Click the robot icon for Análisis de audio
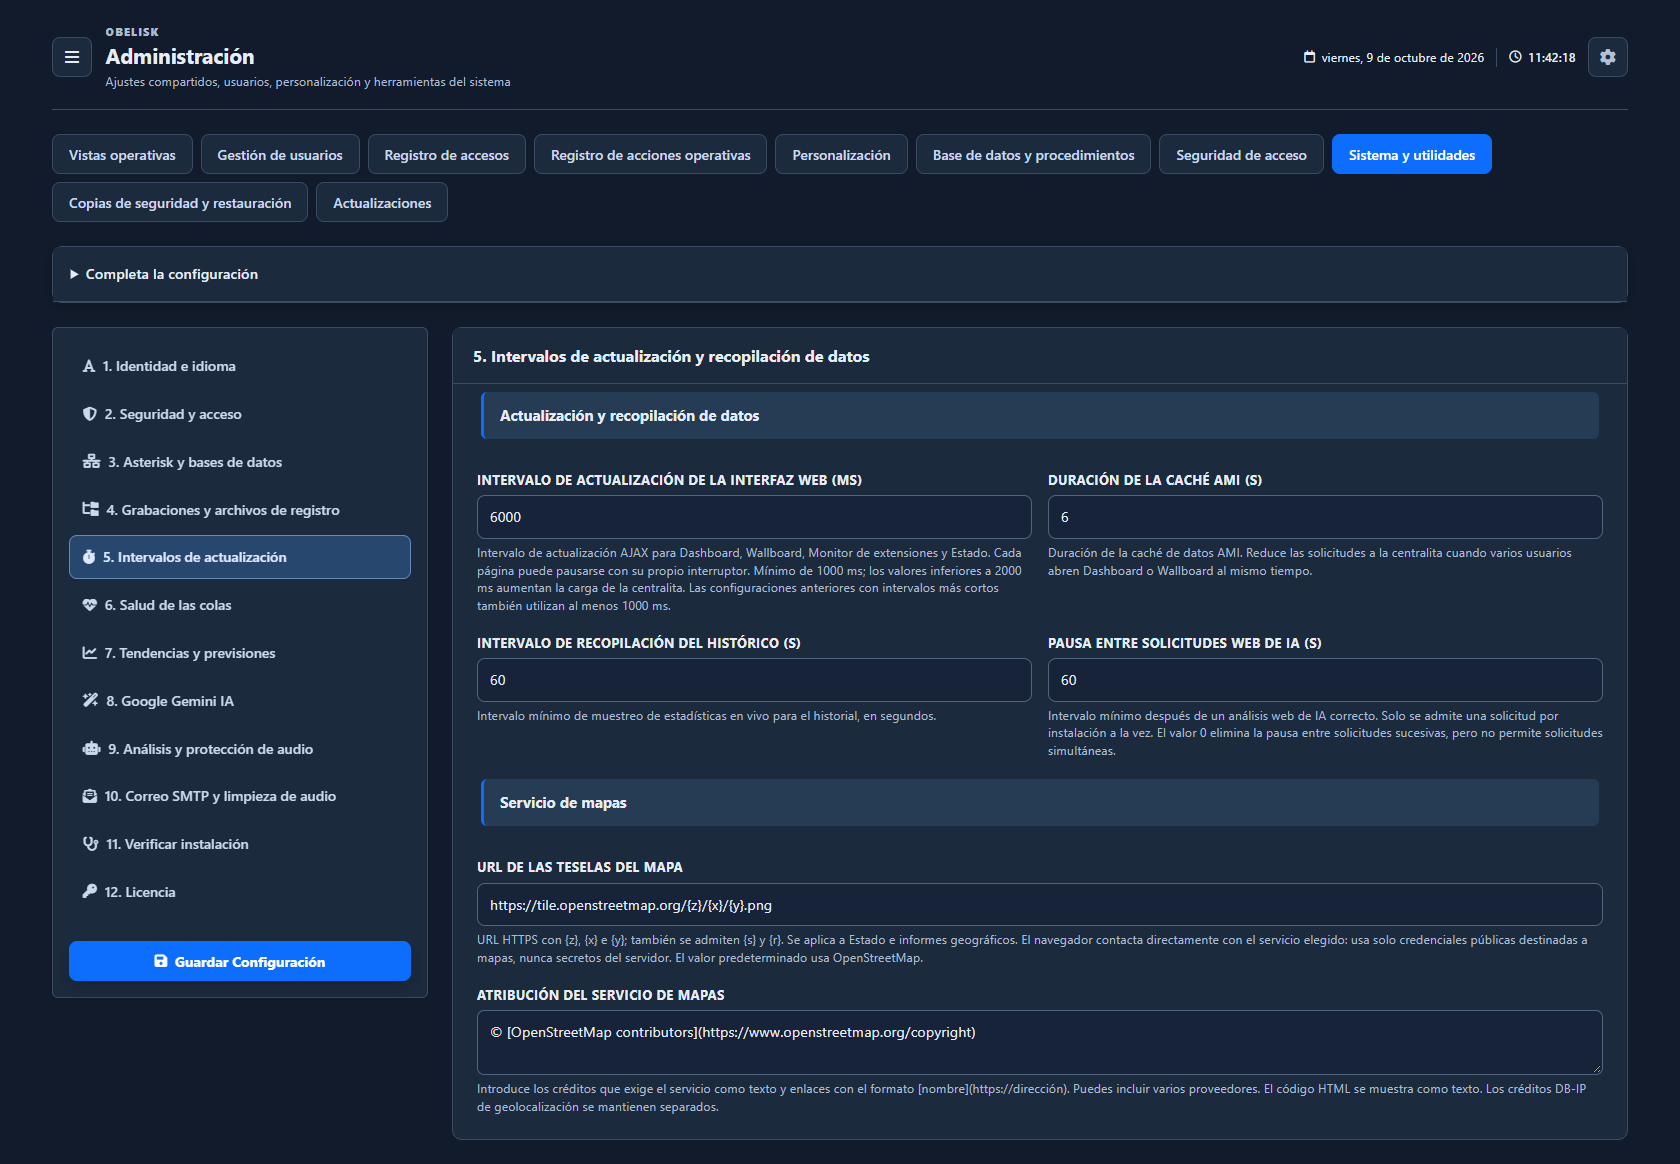The image size is (1680, 1164). coord(91,749)
